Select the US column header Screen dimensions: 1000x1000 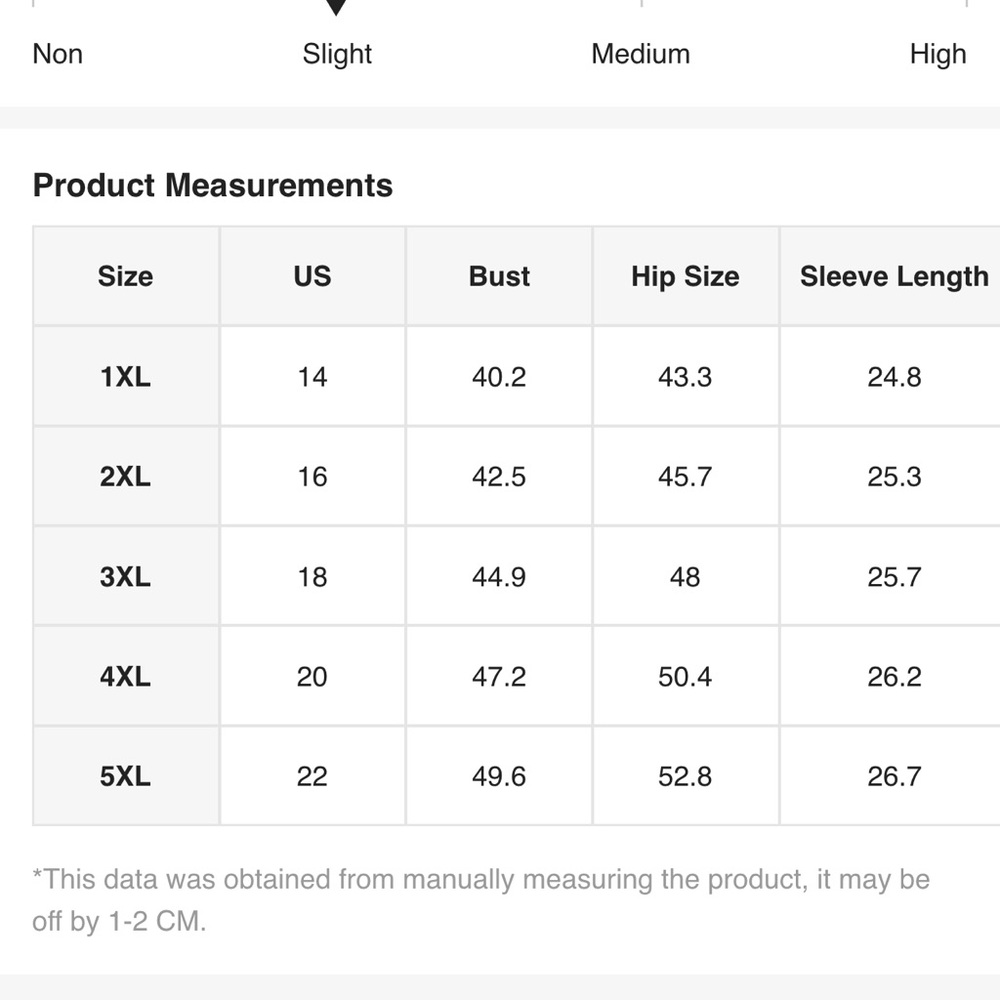tap(312, 277)
